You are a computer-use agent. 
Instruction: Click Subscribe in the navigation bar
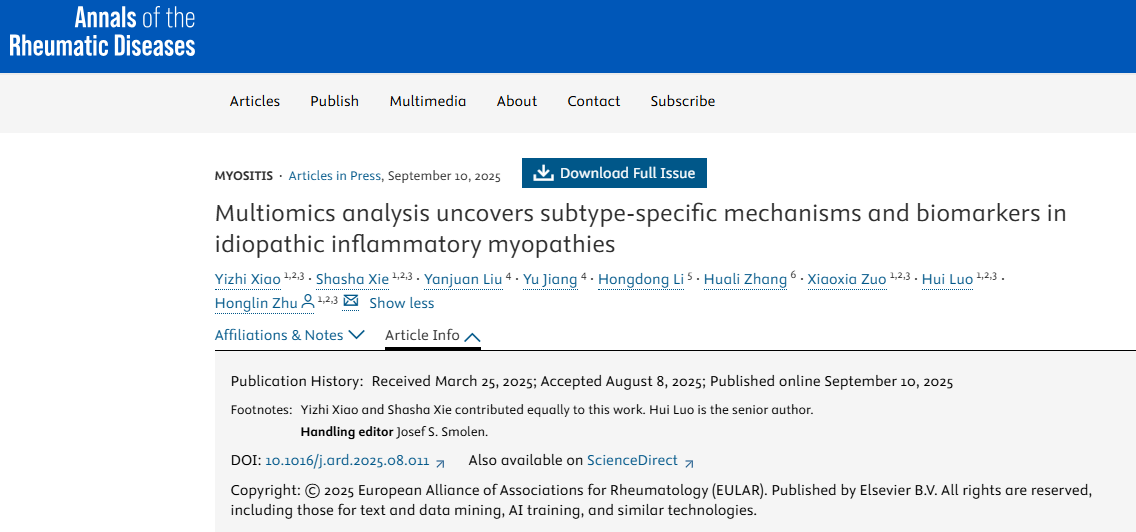(683, 101)
